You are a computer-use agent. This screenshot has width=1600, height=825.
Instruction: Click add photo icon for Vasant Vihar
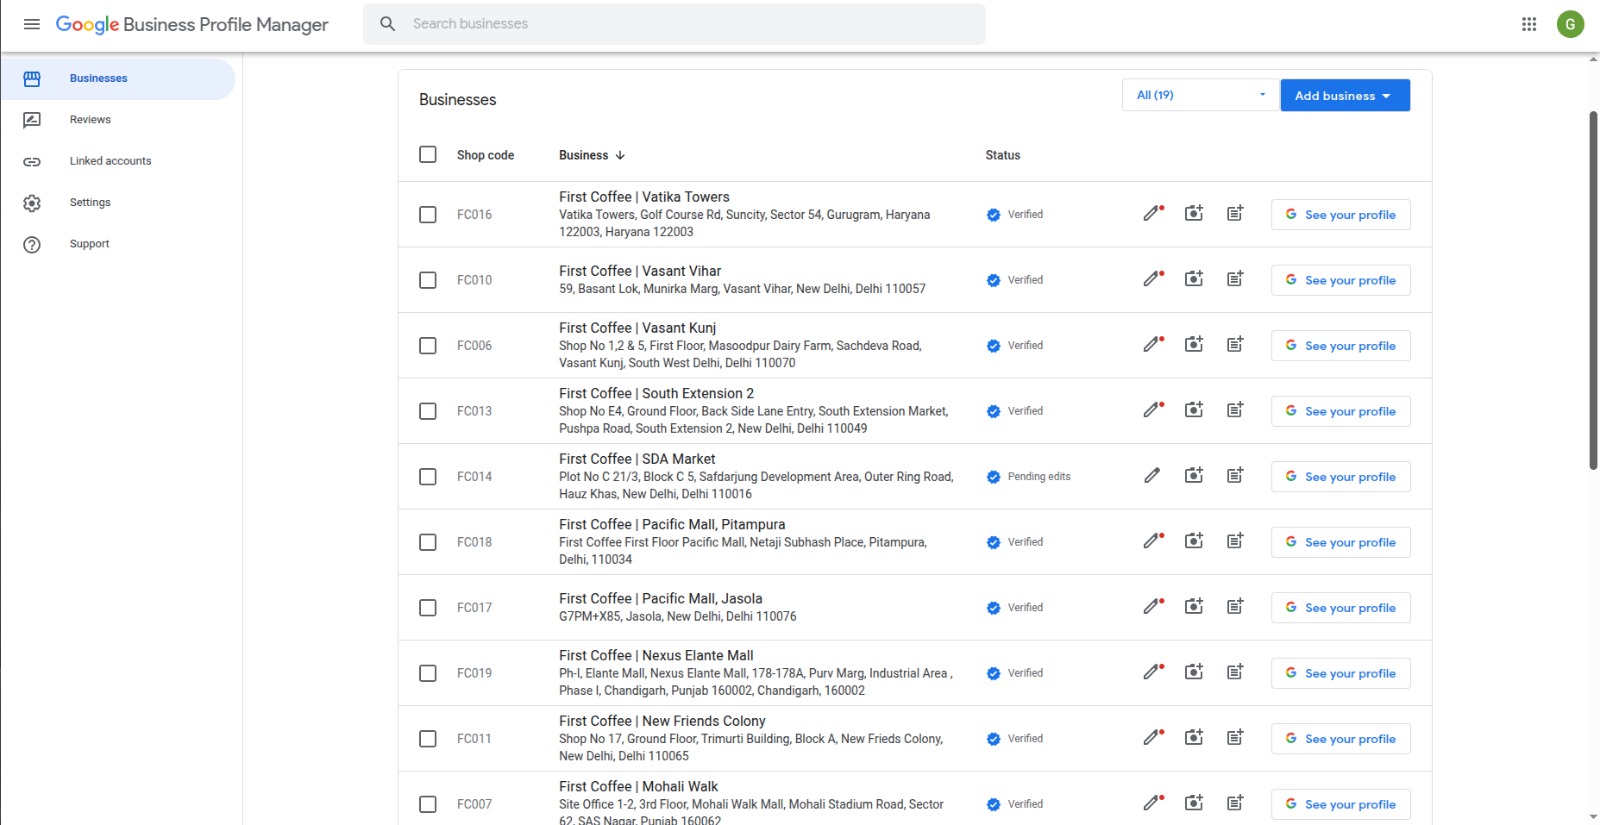(x=1194, y=279)
